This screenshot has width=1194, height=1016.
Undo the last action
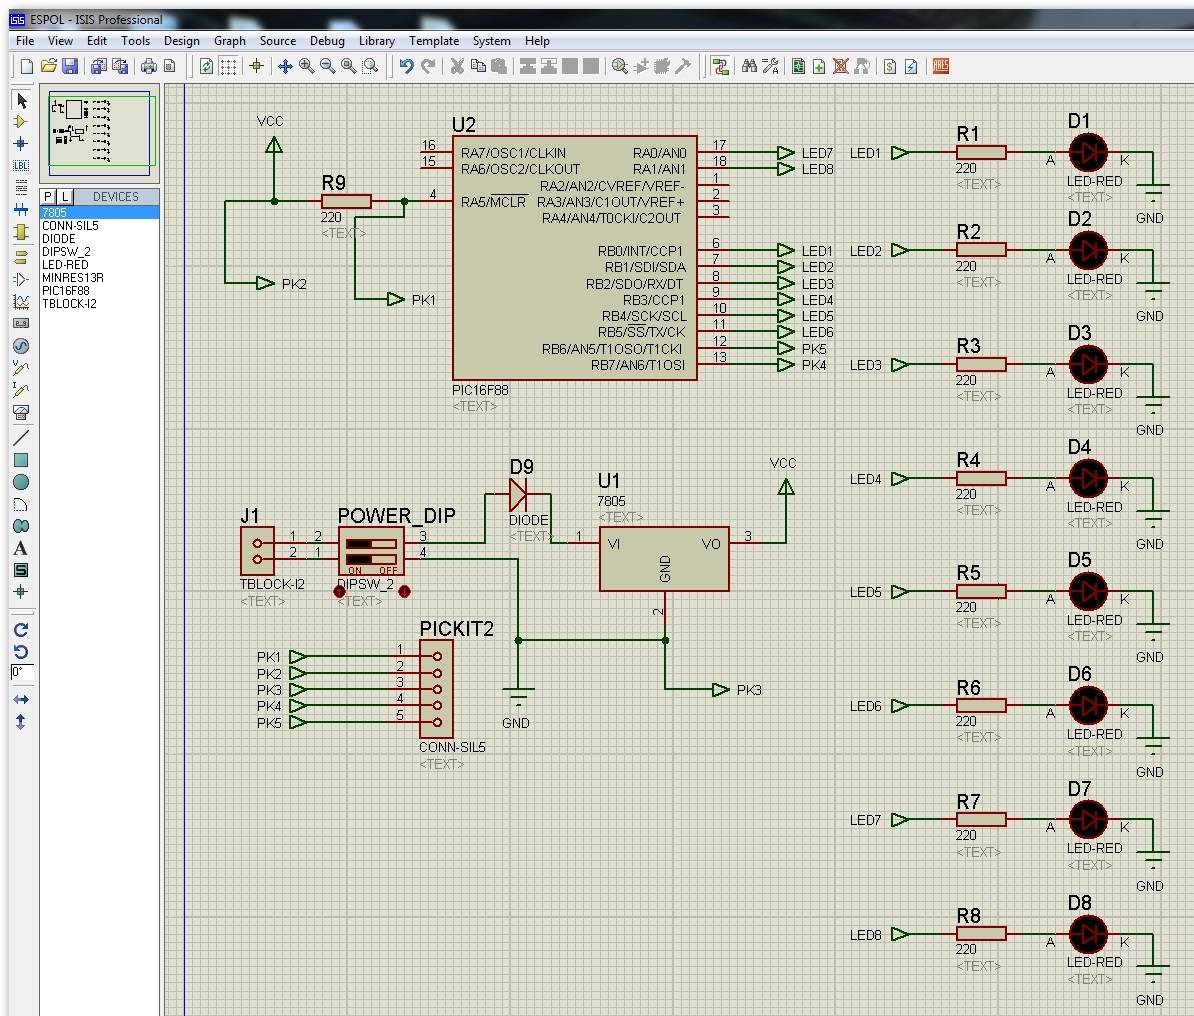click(407, 66)
